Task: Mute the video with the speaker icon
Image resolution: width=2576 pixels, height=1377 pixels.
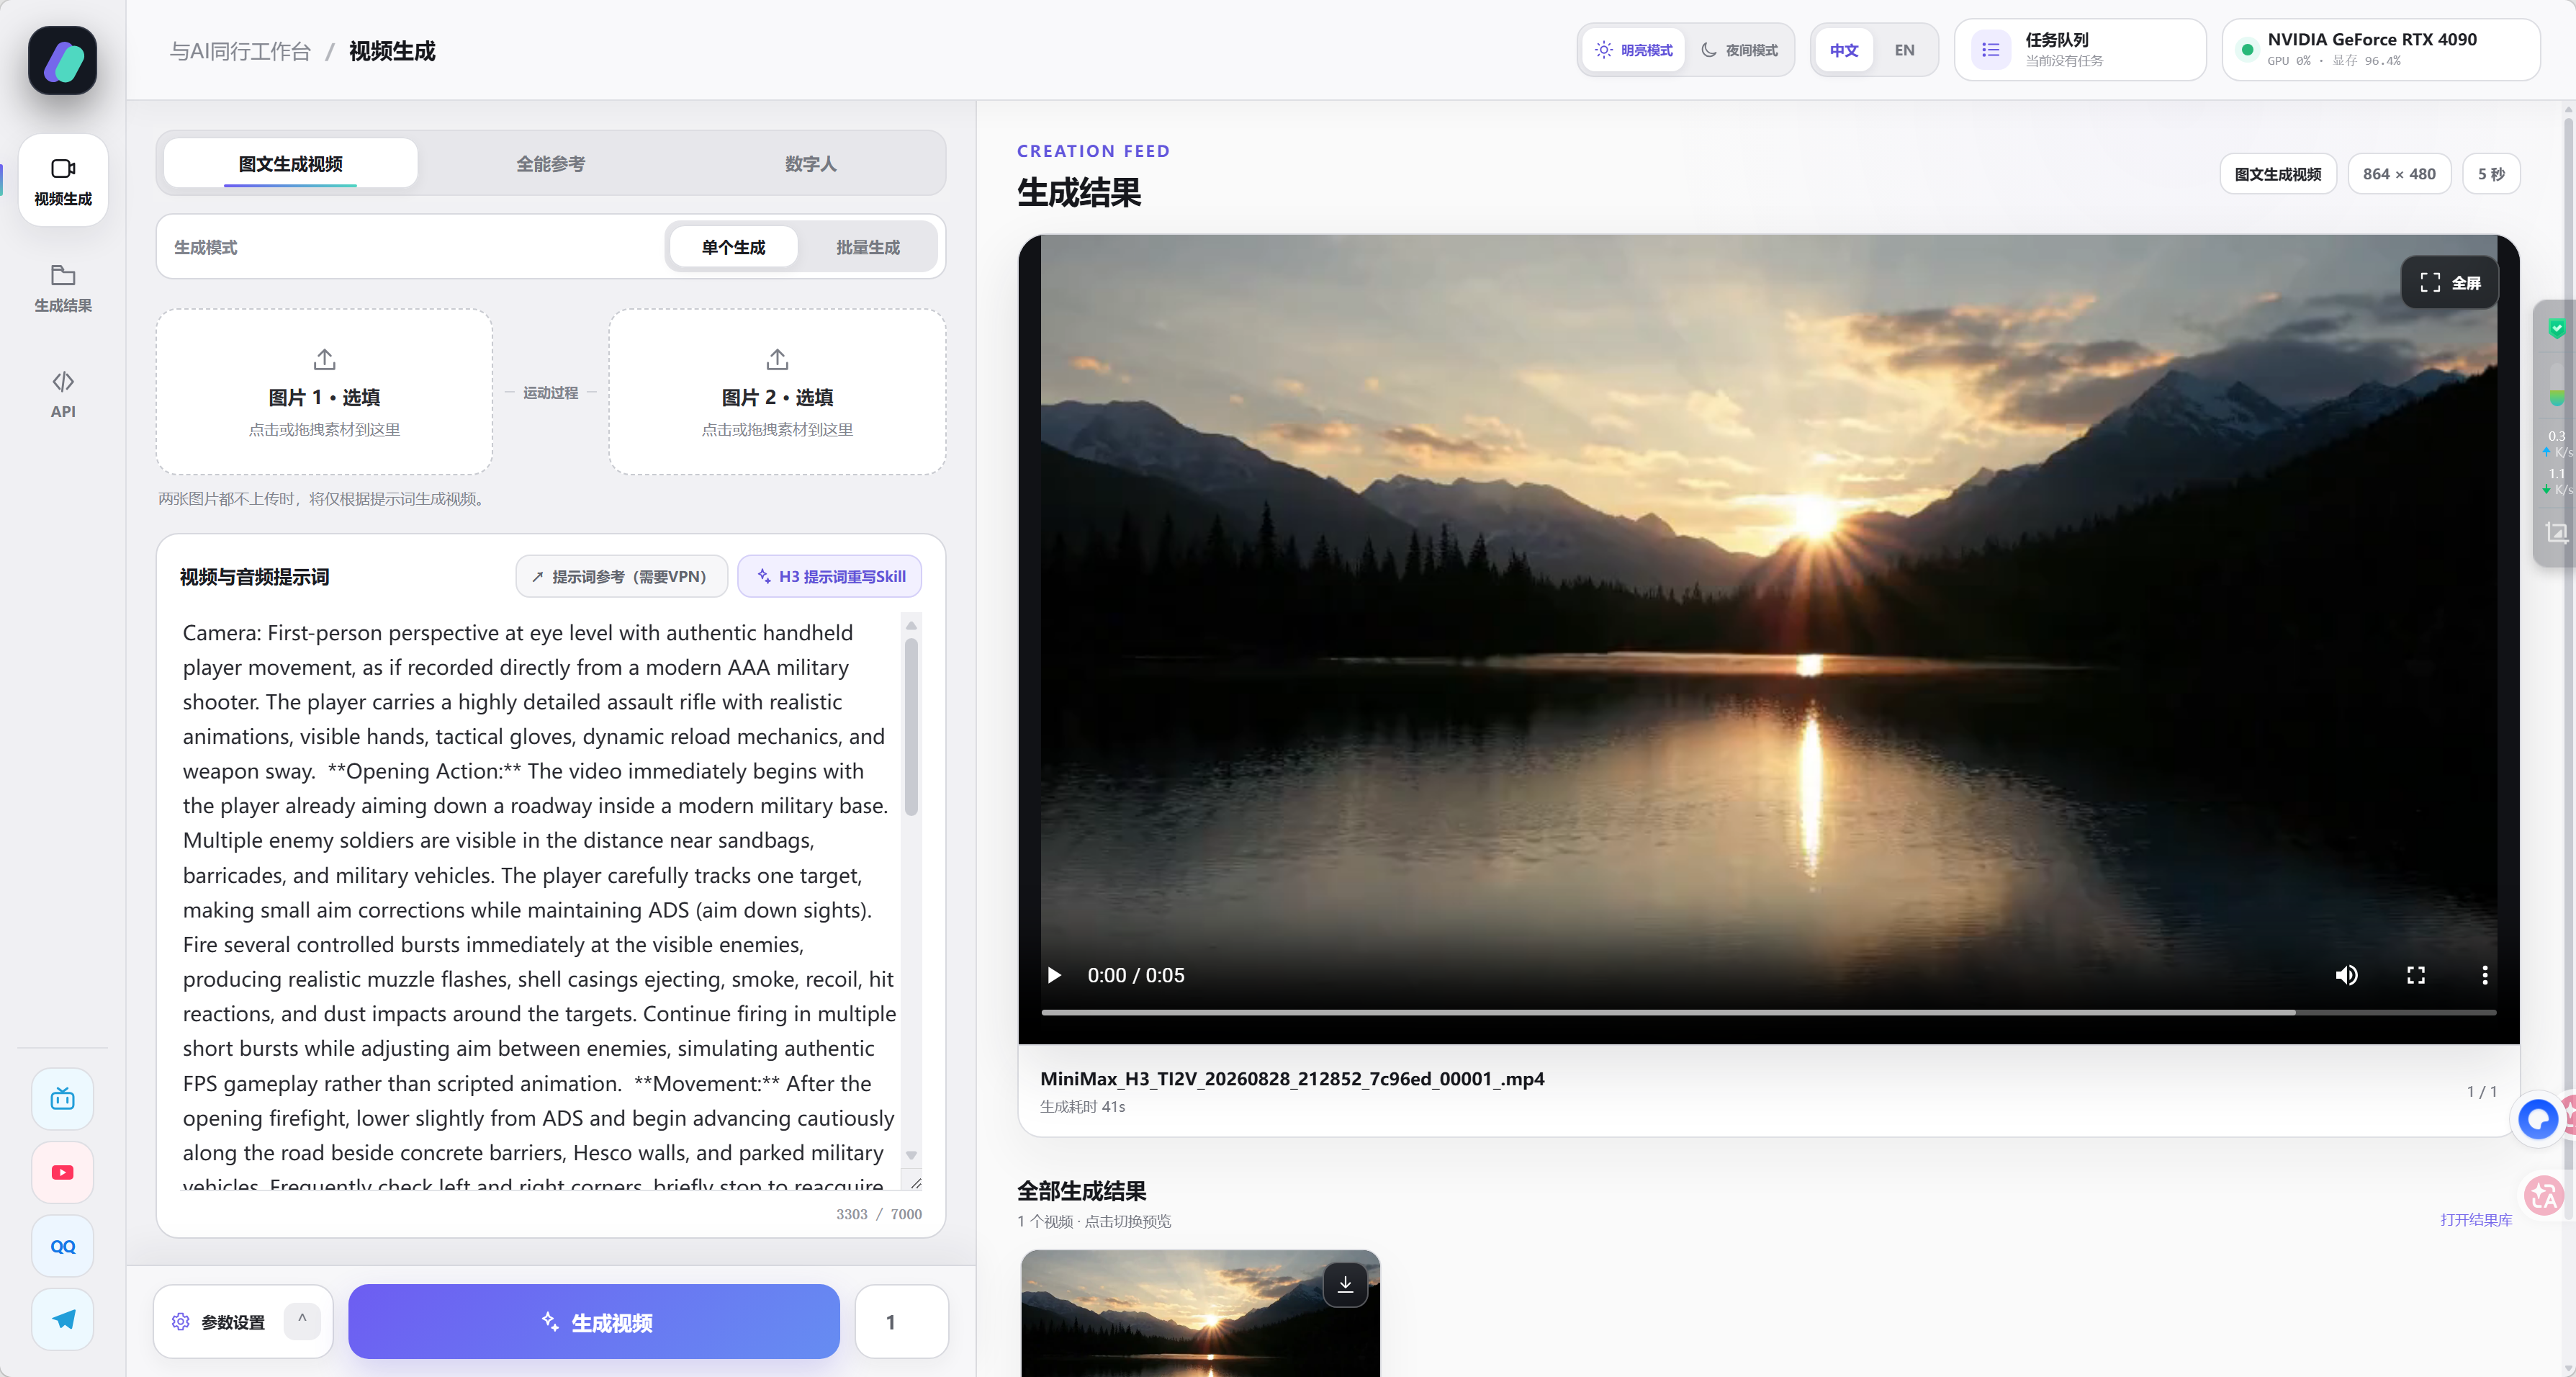Action: pyautogui.click(x=2346, y=975)
